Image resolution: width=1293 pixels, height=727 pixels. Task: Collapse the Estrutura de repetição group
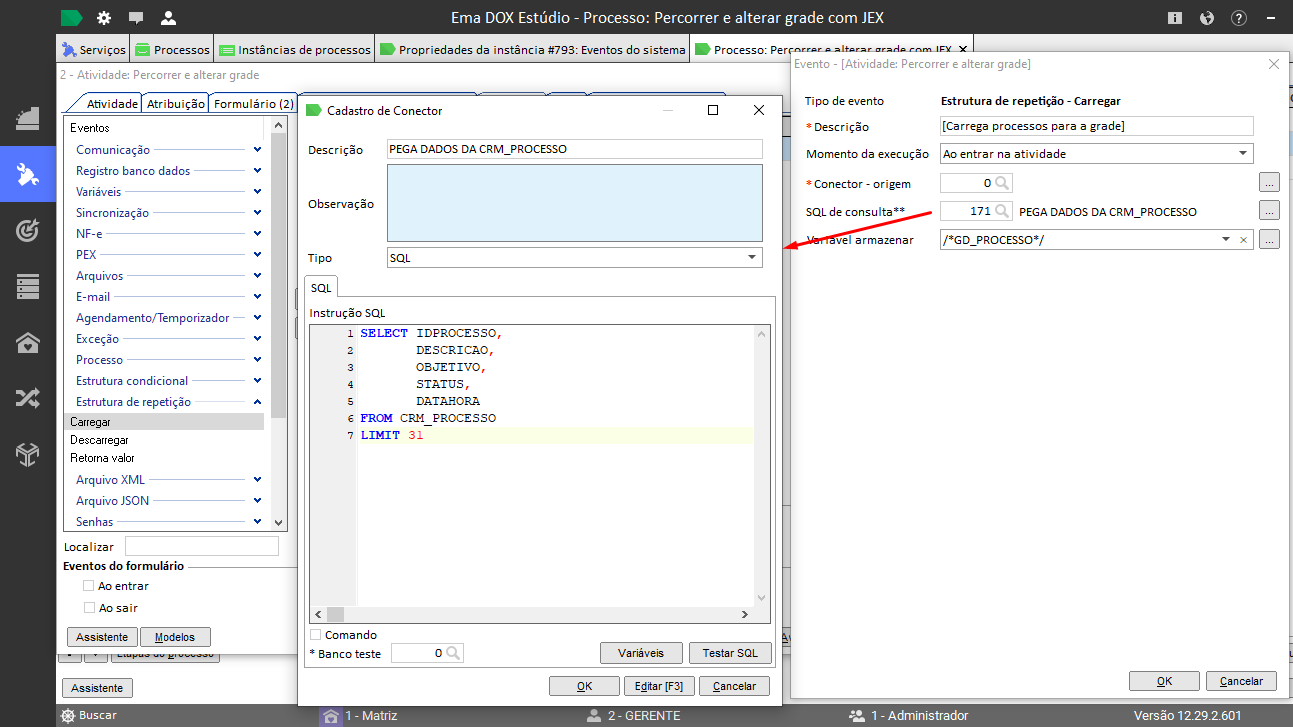click(x=257, y=401)
